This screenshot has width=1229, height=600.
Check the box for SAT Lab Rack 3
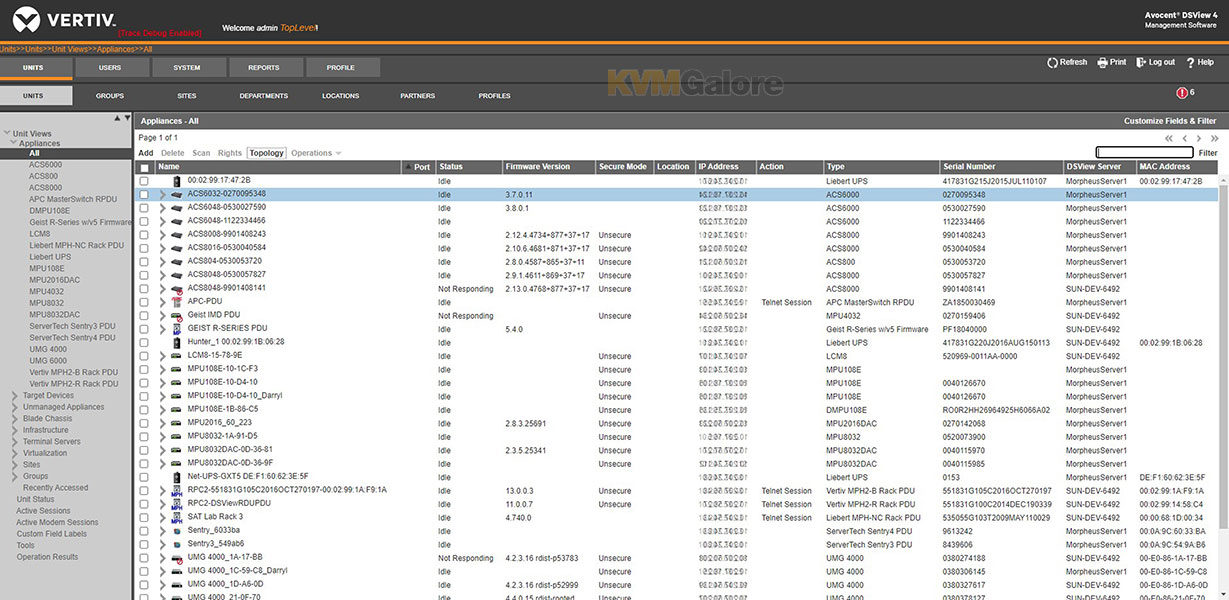coord(145,518)
